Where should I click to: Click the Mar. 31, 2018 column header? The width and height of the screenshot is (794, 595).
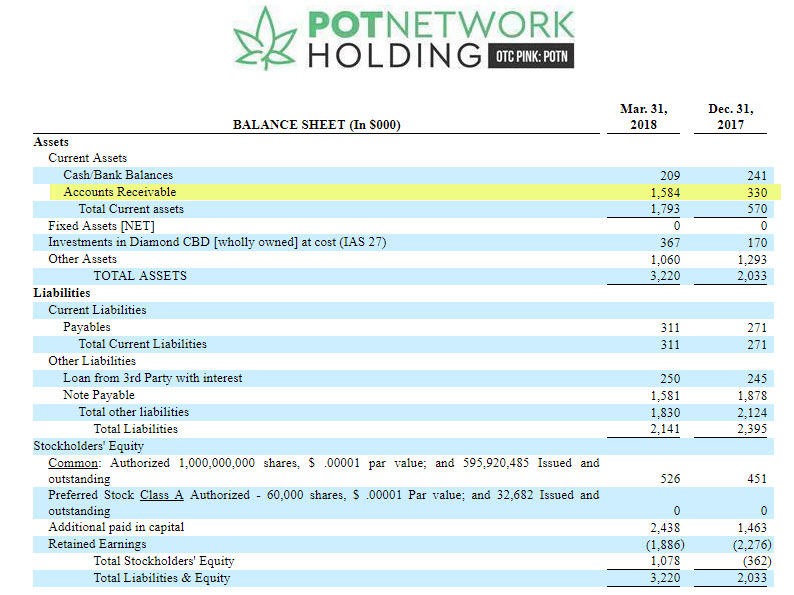tap(644, 116)
